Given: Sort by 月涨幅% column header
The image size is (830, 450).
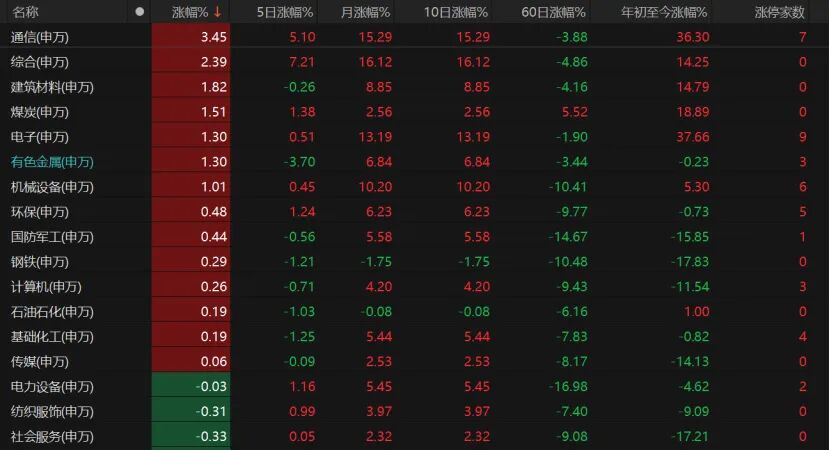Looking at the screenshot, I should [365, 12].
